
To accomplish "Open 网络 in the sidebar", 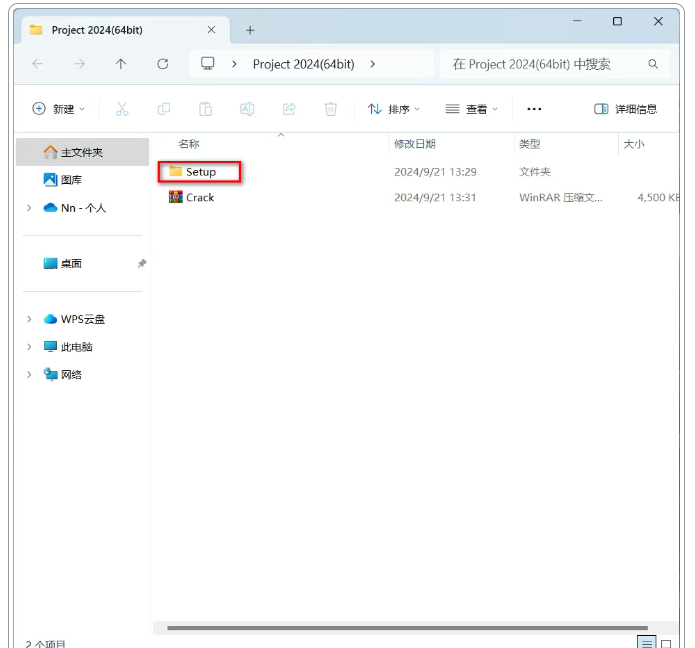I will 63,375.
